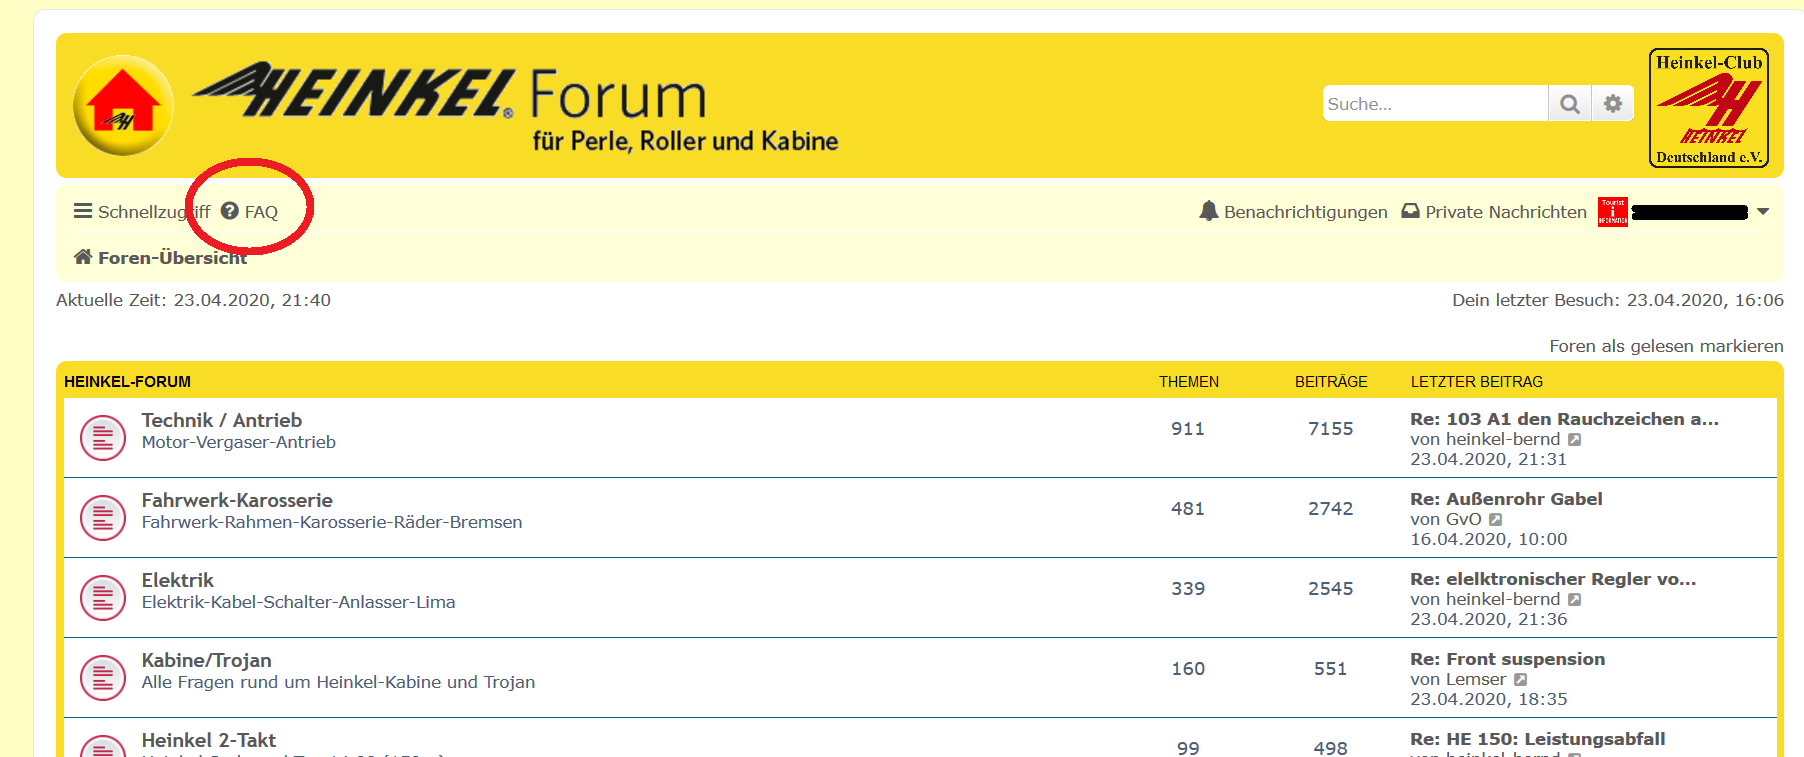The height and width of the screenshot is (757, 1804).
Task: Open the Heinkel-Club Deutschland logo
Action: coord(1709,108)
